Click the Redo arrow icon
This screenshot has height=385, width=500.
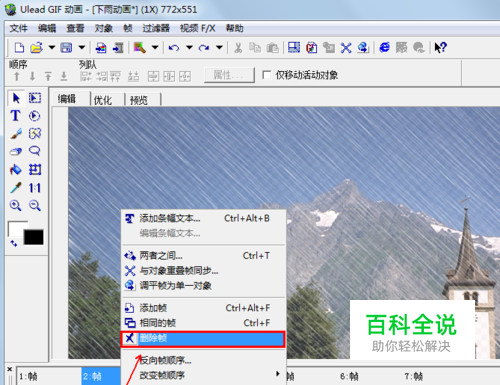204,48
